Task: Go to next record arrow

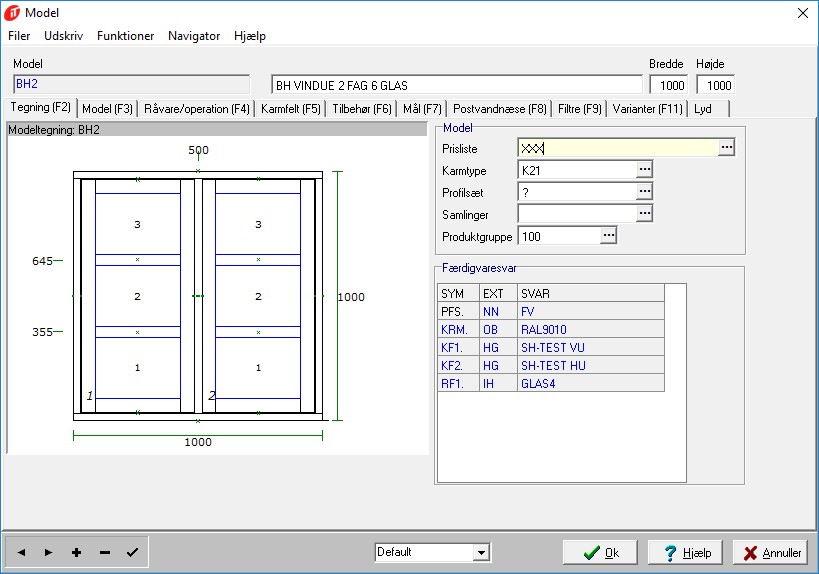Action: [x=49, y=552]
